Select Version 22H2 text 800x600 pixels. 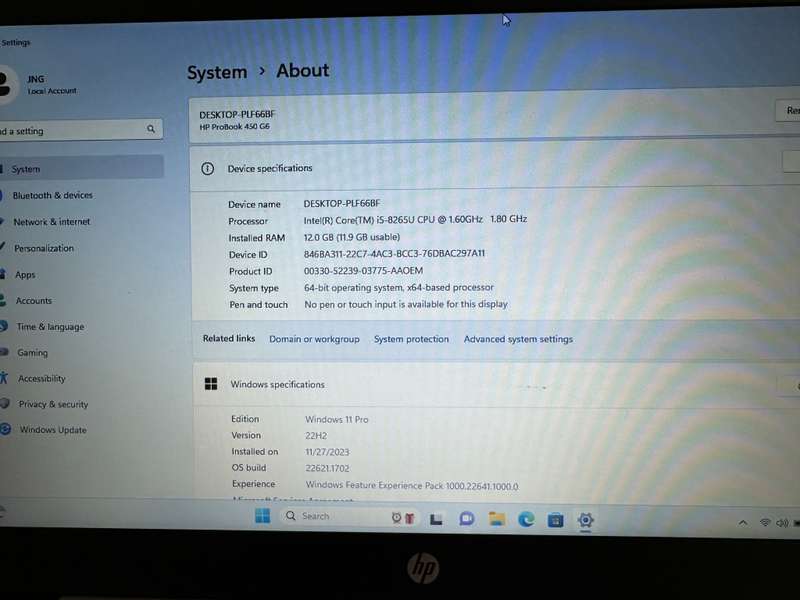click(316, 436)
